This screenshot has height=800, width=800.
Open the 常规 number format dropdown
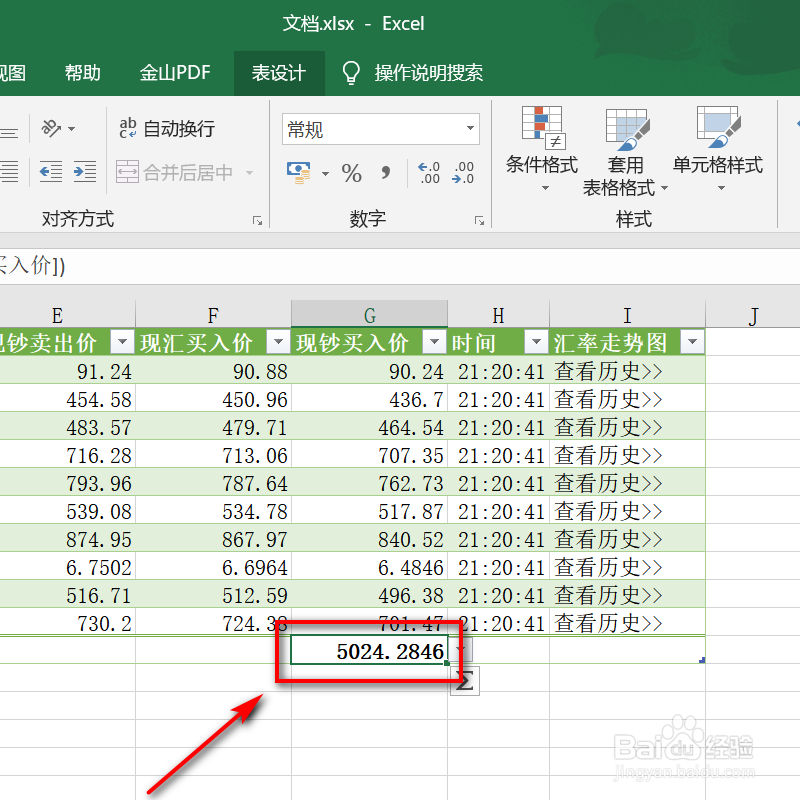click(469, 128)
